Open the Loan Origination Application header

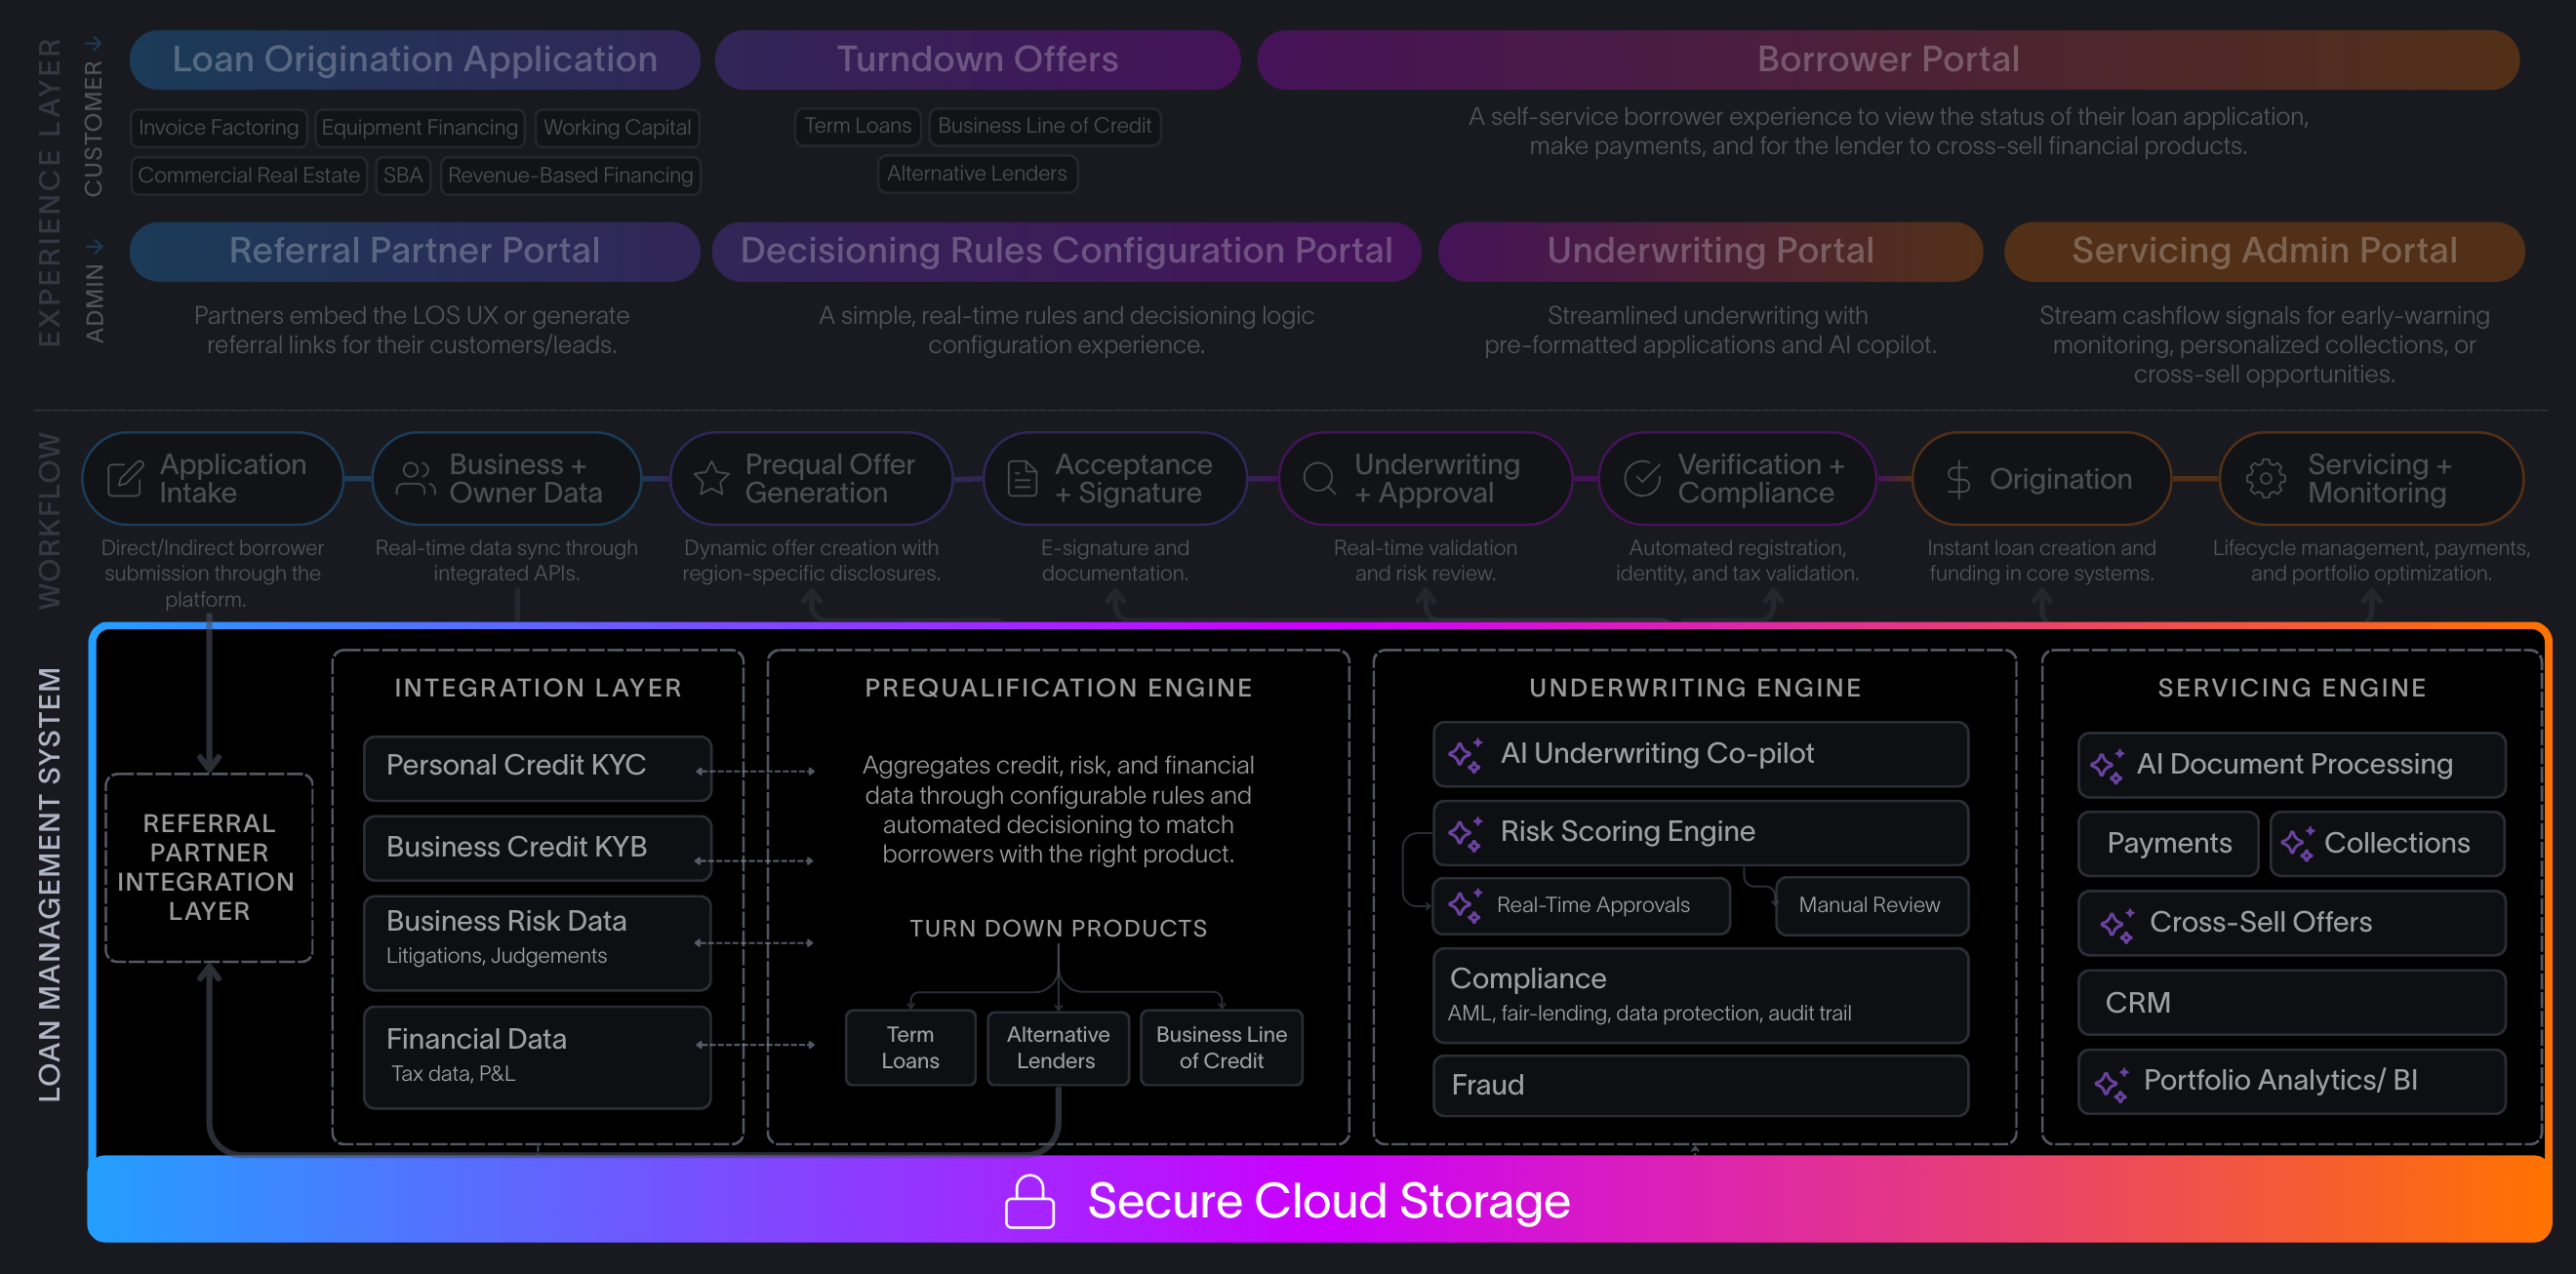click(x=414, y=60)
